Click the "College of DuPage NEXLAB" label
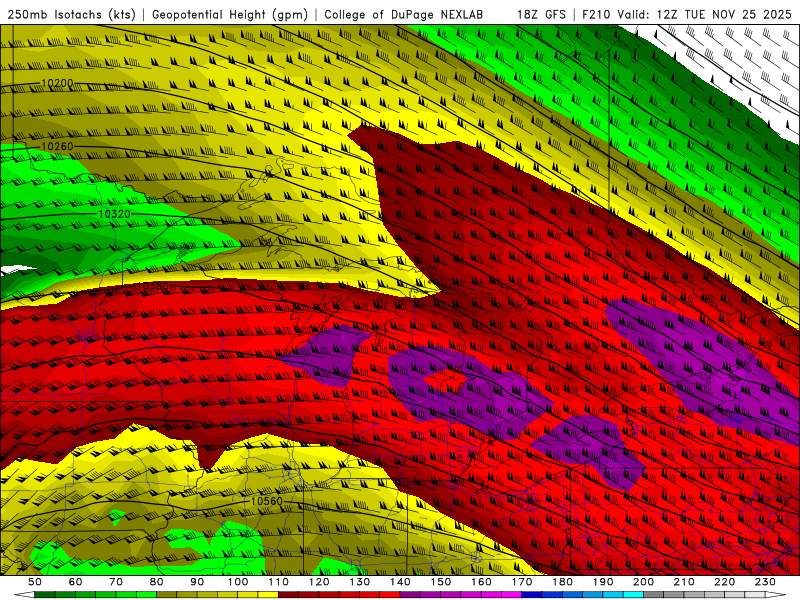 [404, 15]
